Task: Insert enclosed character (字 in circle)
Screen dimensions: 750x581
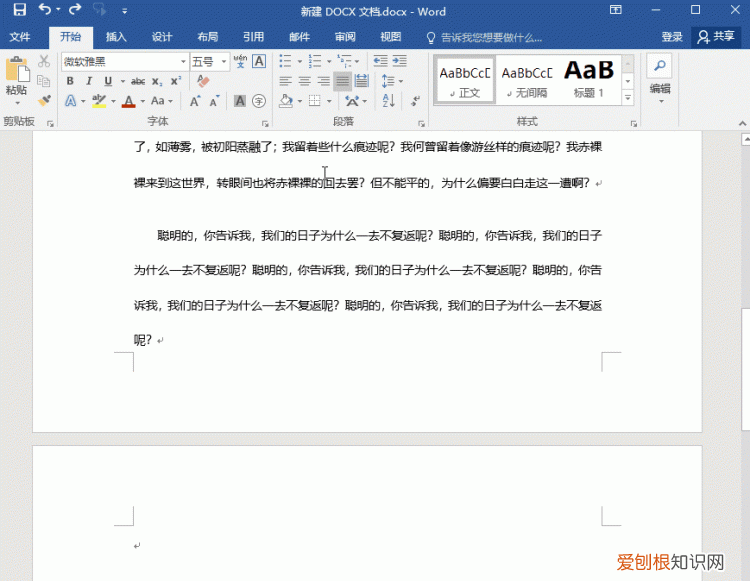Action: [x=259, y=101]
